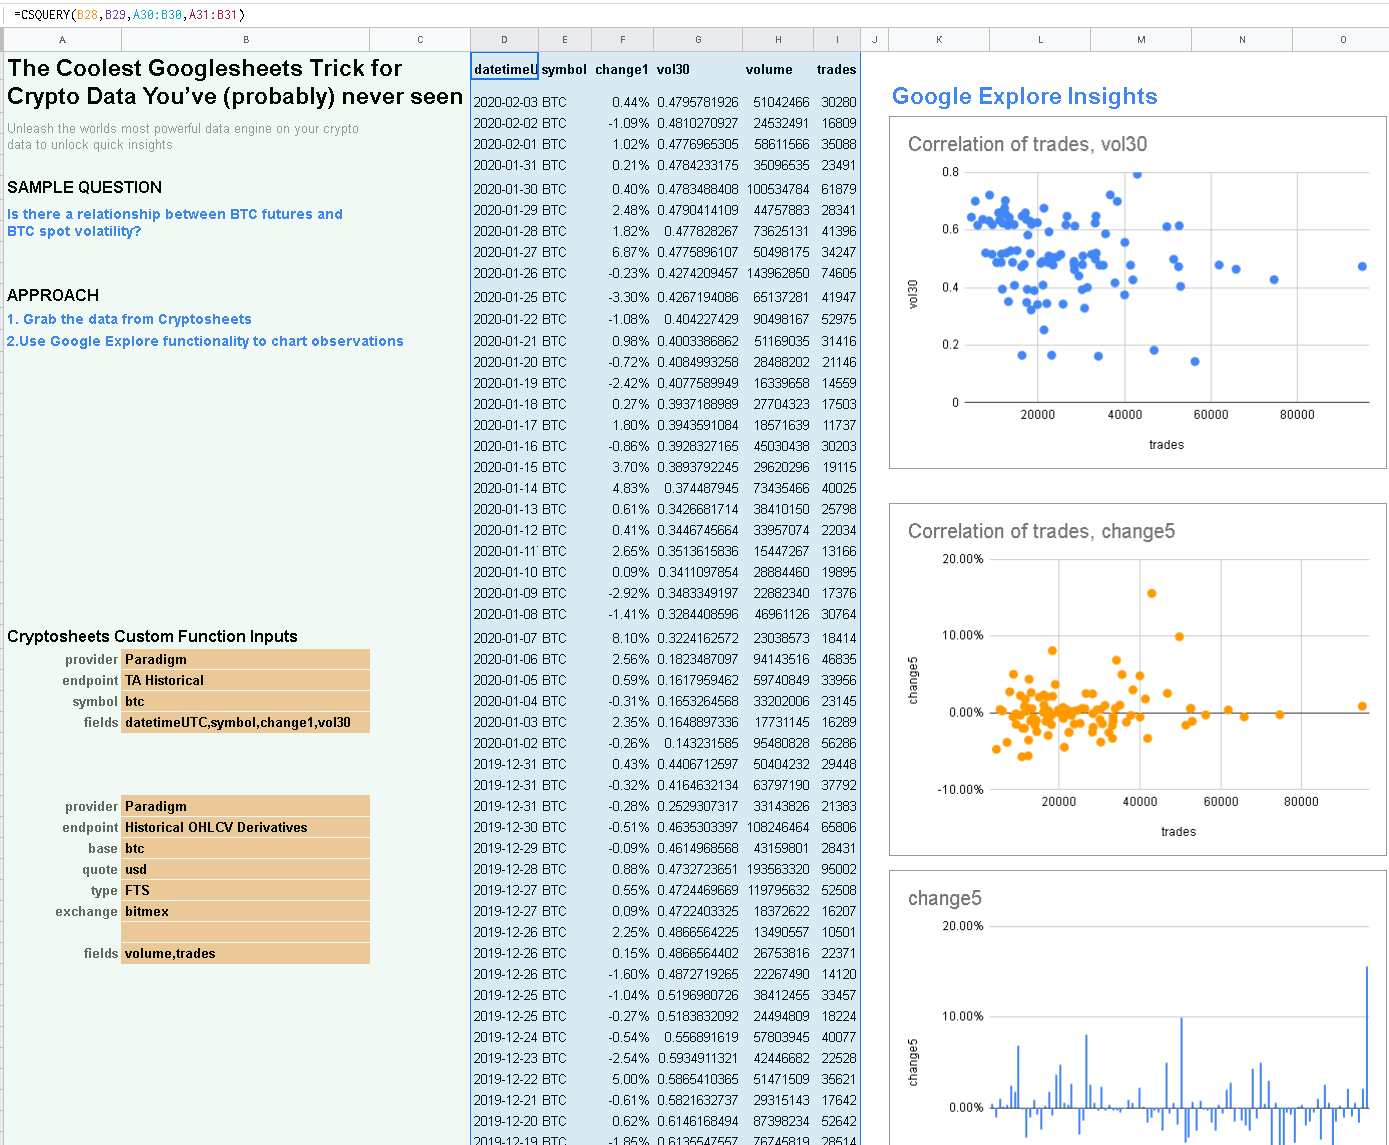Select date cell 2019-12-22
1389x1145 pixels.
504,1079
